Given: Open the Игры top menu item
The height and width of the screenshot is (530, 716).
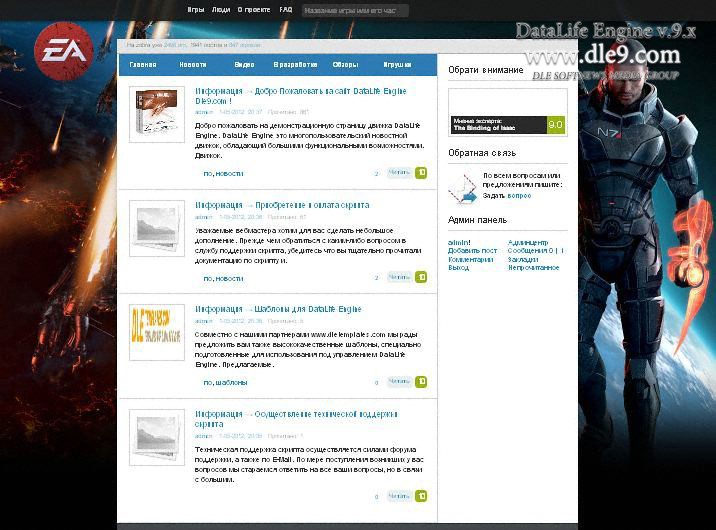Looking at the screenshot, I should pyautogui.click(x=195, y=10).
